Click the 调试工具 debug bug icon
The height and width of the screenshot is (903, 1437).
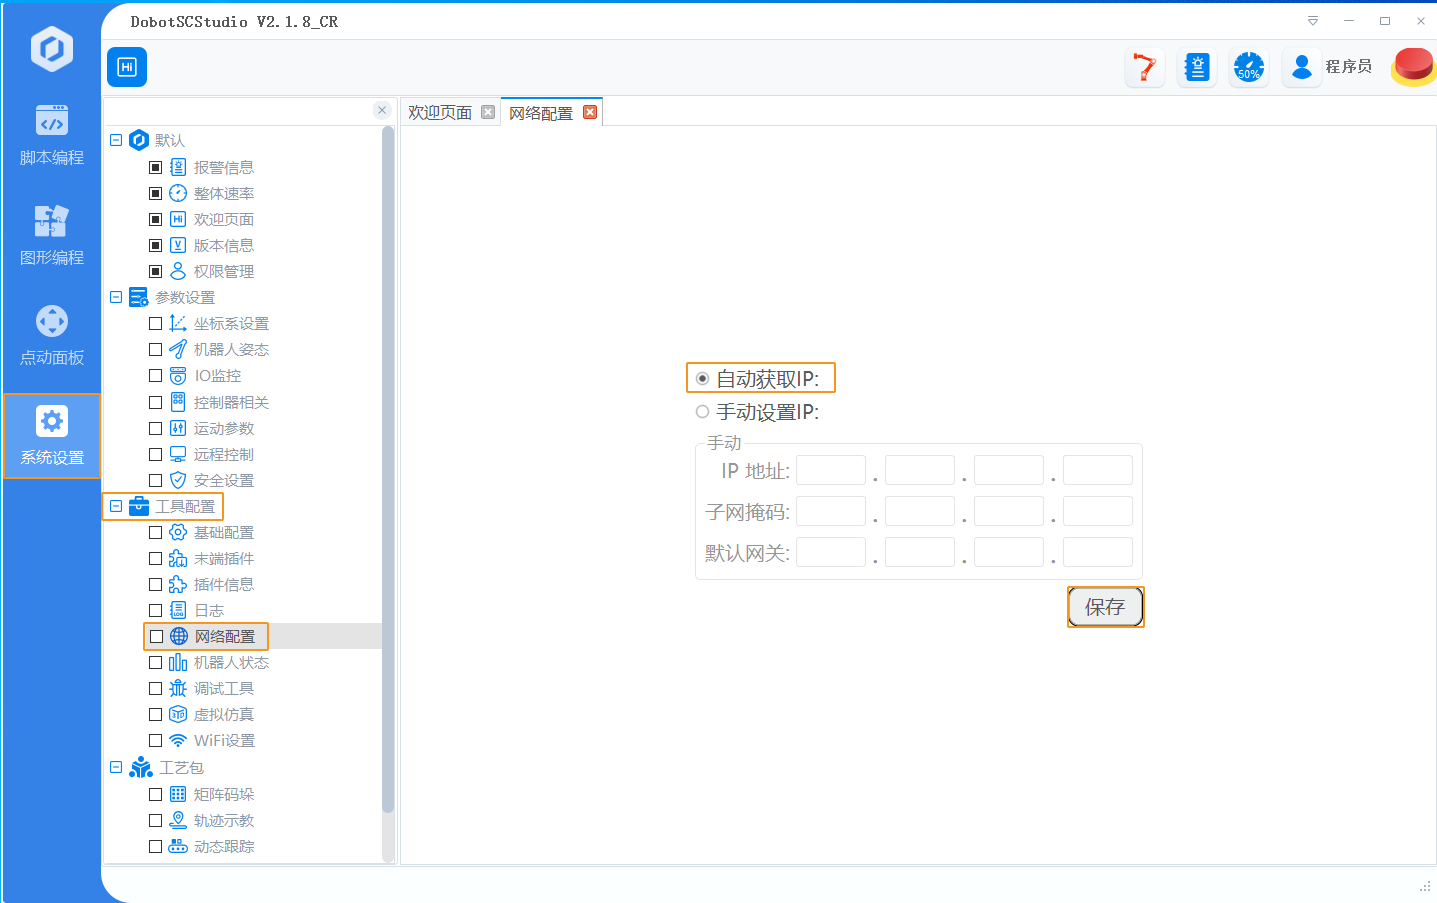point(178,688)
